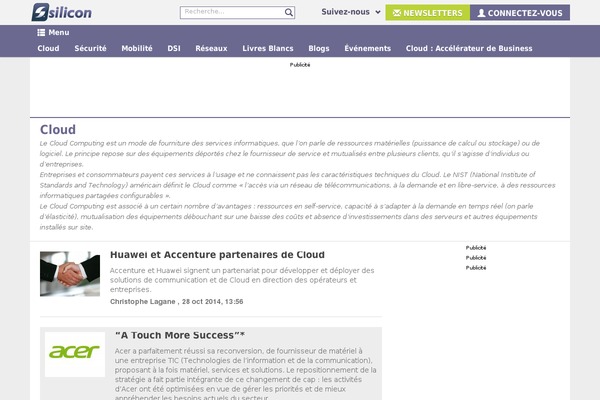Click the CONNECTEZ-VOUS button

(520, 13)
